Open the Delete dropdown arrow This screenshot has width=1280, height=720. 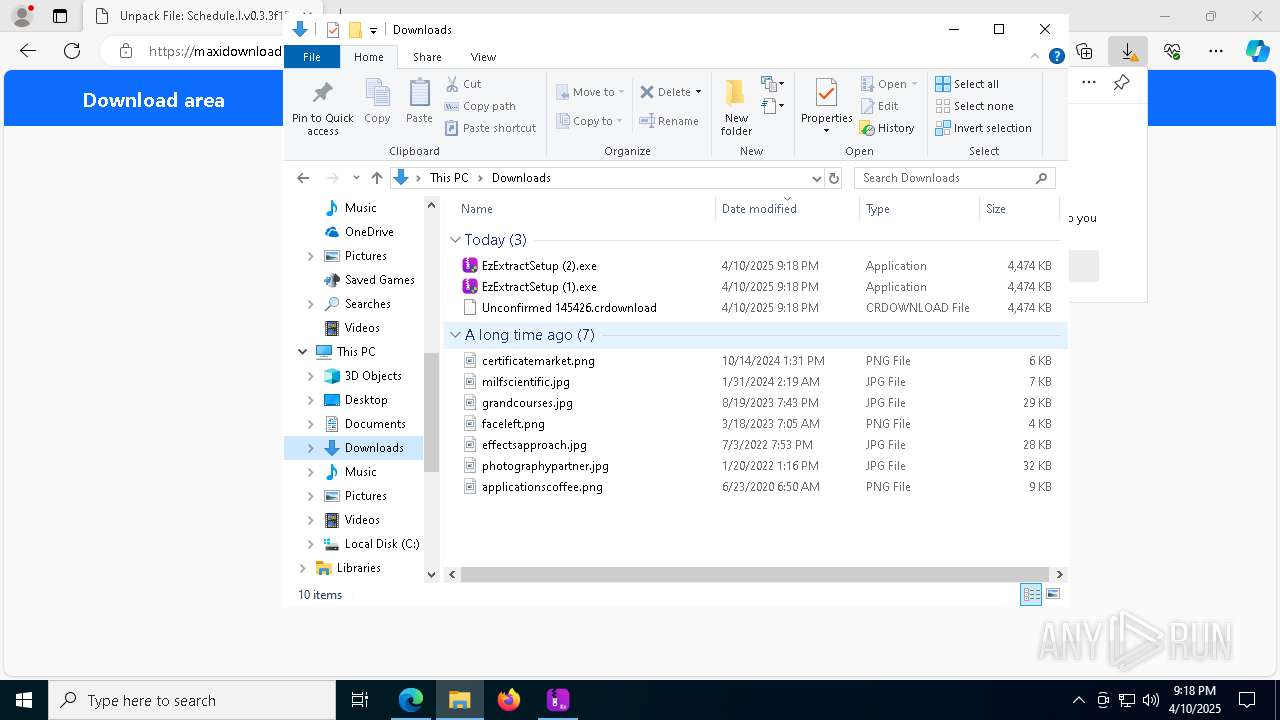[x=698, y=92]
